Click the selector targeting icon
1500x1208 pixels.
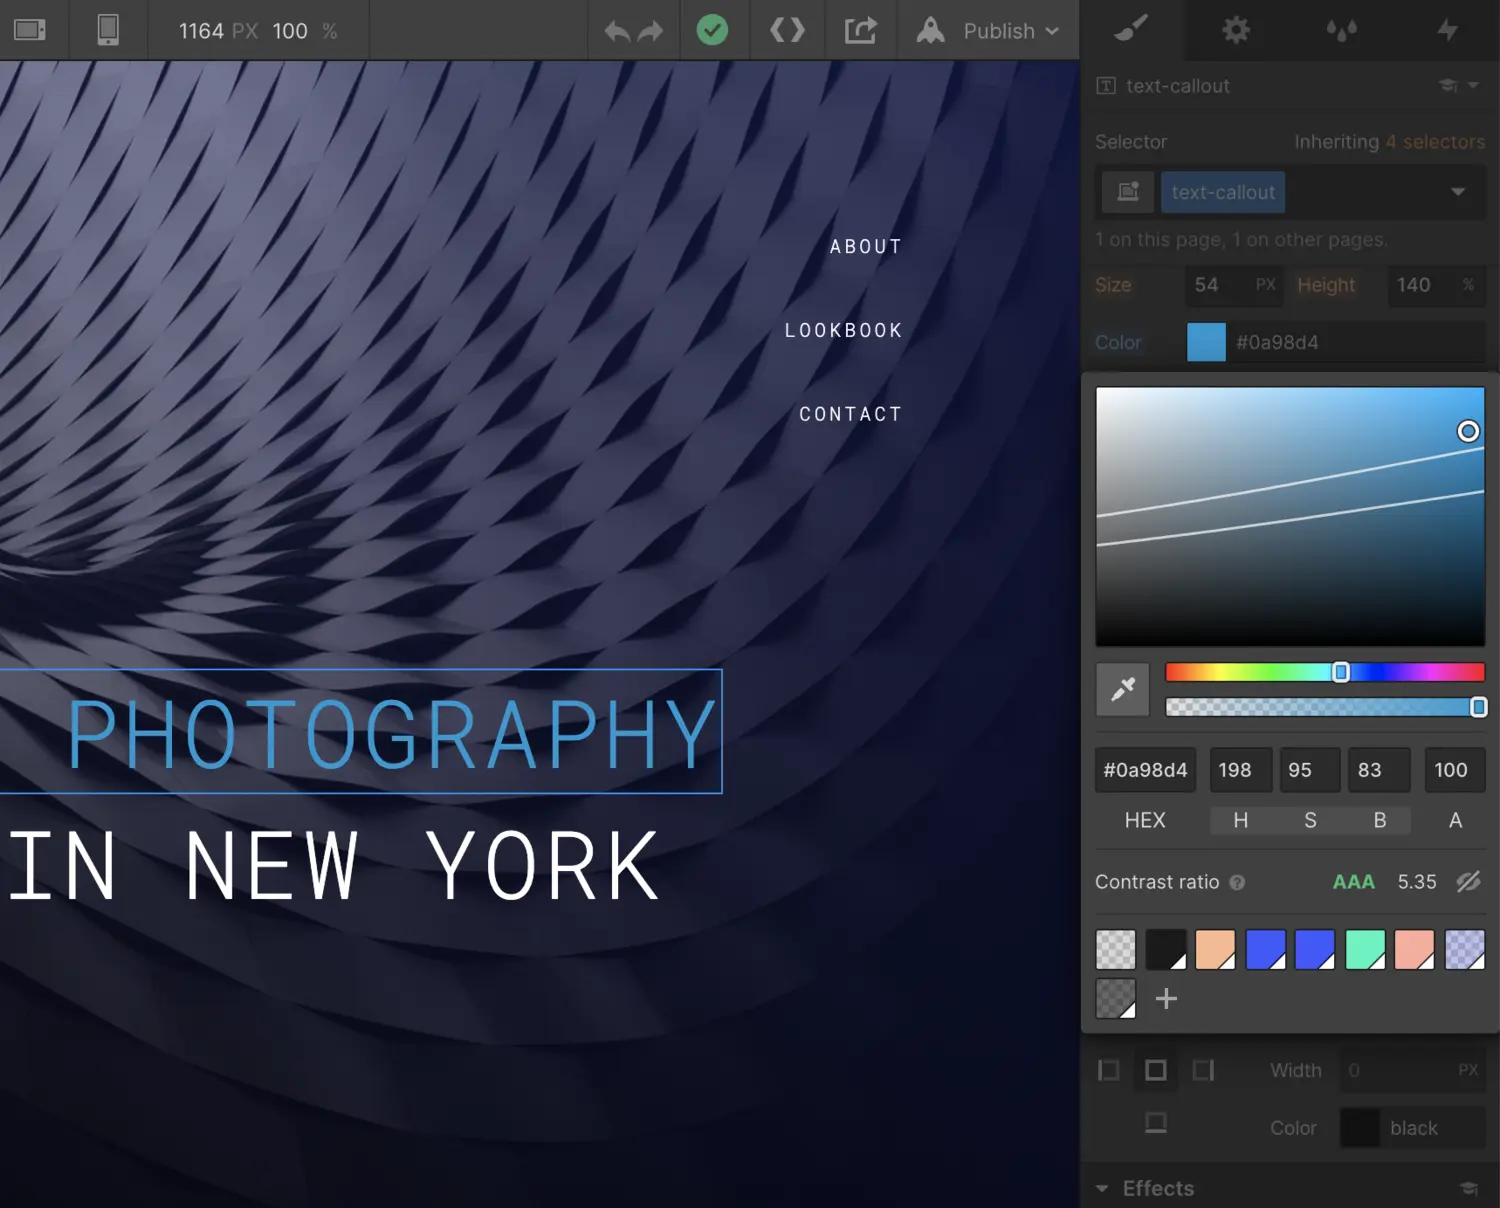coord(1128,192)
